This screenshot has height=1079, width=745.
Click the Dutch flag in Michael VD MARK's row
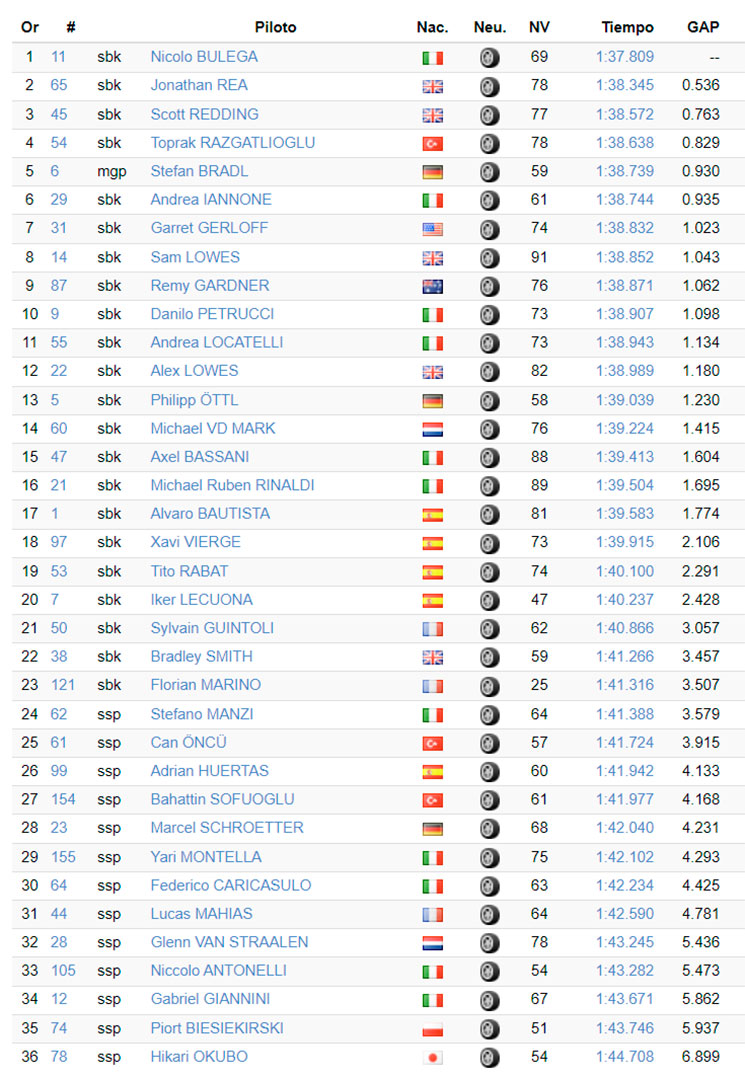pyautogui.click(x=432, y=429)
